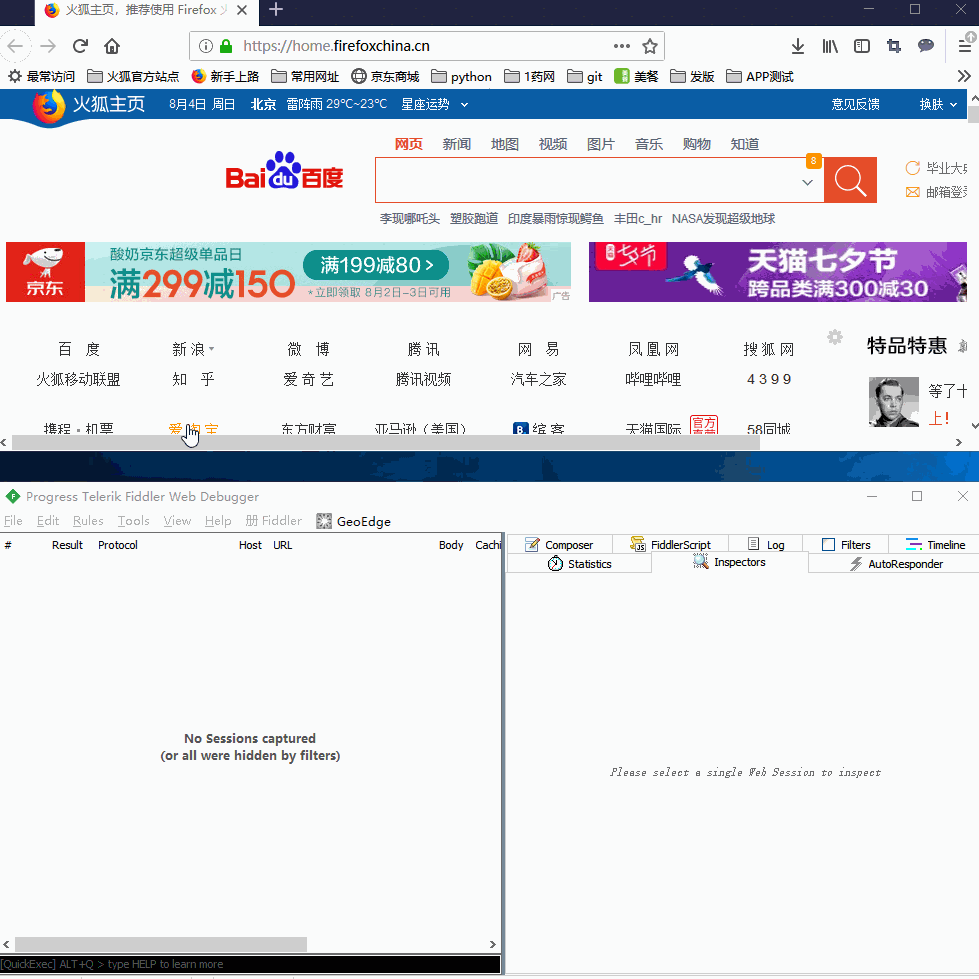Screen dimensions: 979x979
Task: Click the Firefox forward arrow
Action: coord(47,46)
